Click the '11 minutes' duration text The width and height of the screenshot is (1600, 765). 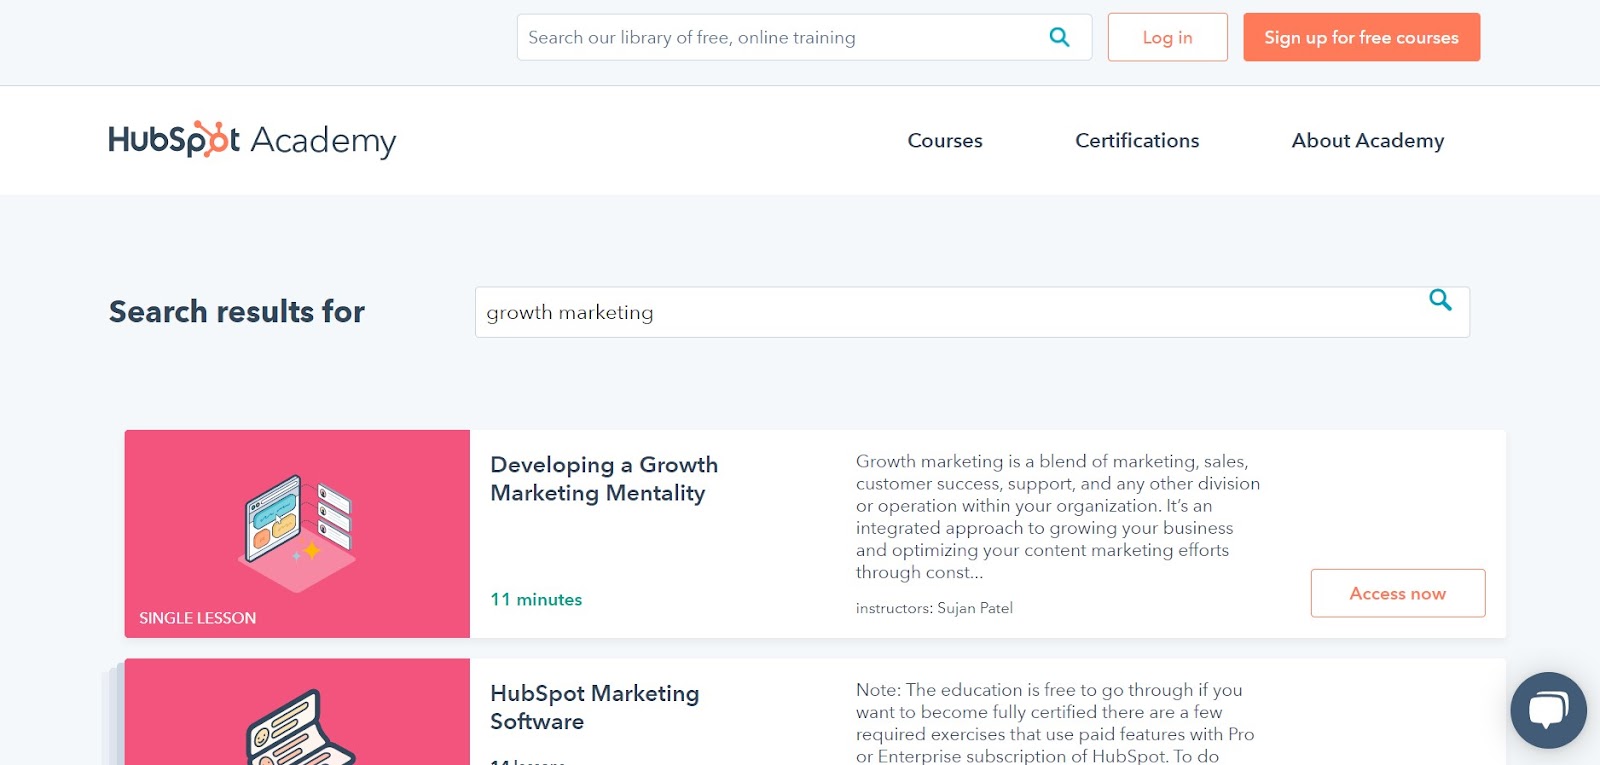point(536,599)
